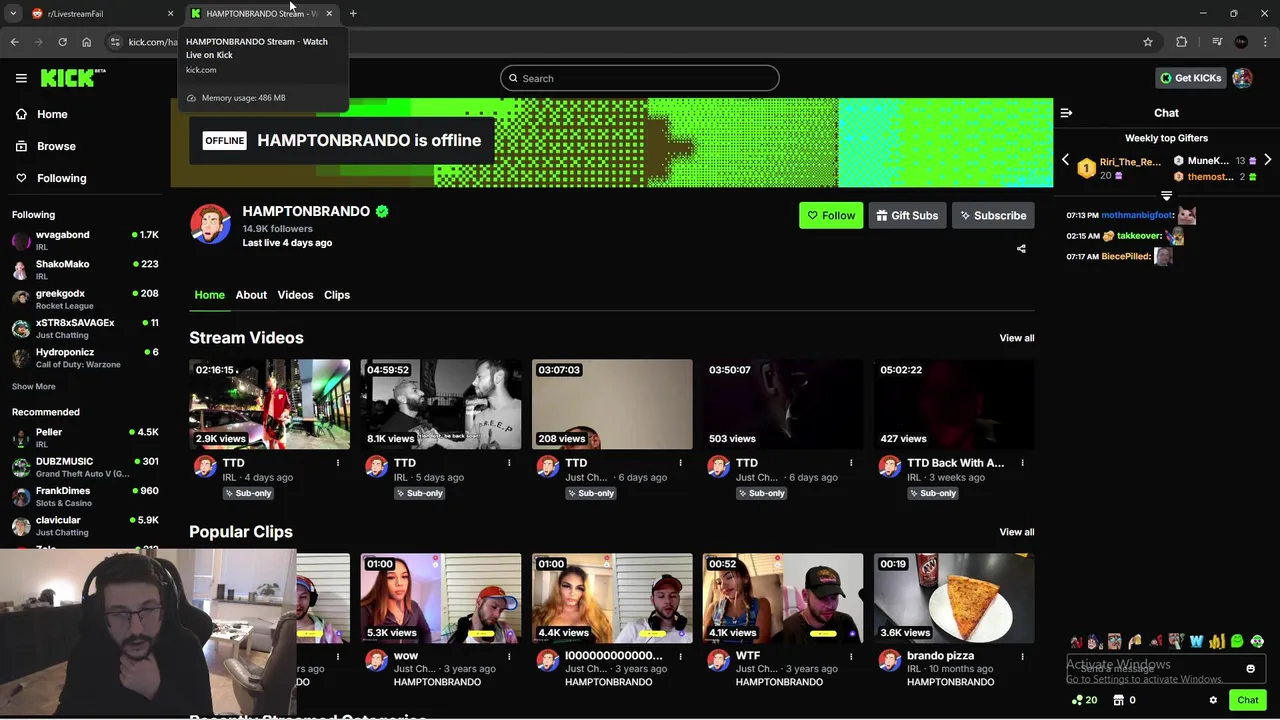Open options for TTD Back With A... video
Viewport: 1280px width, 720px height.
1022,463
